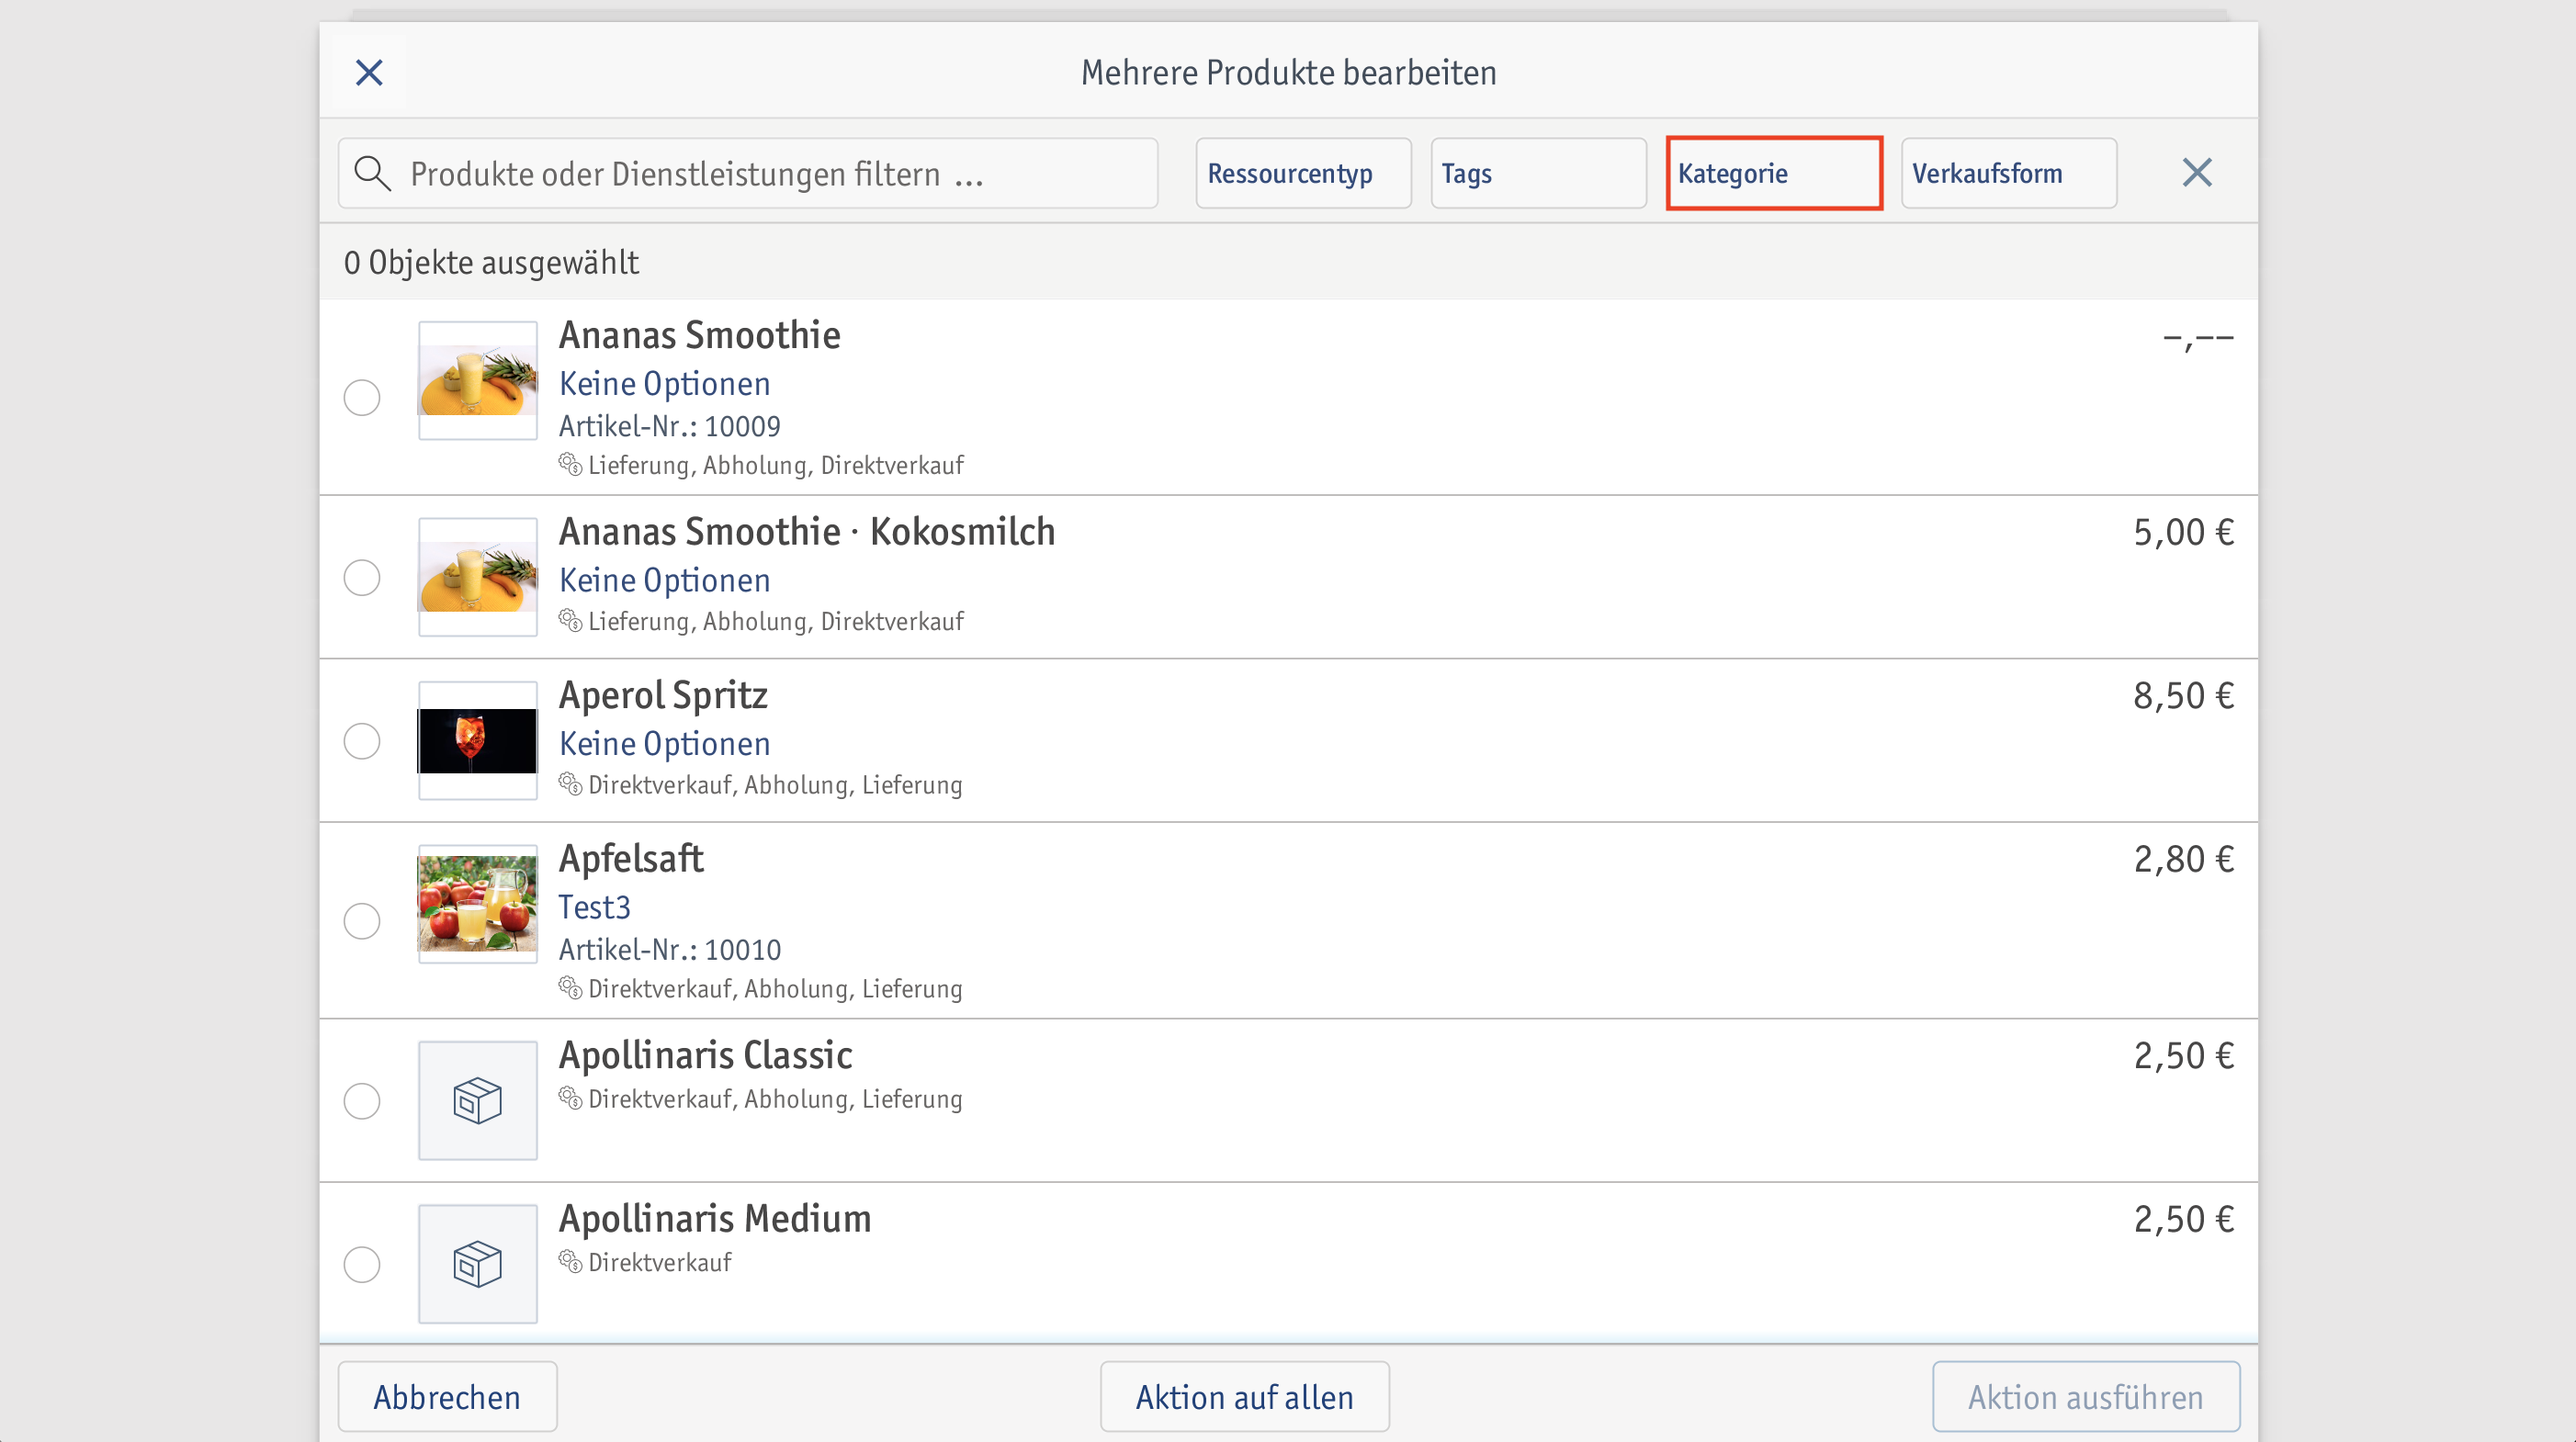This screenshot has width=2576, height=1442.
Task: Click the sales-form icon under Apollinaris Medium
Action: click(x=570, y=1262)
